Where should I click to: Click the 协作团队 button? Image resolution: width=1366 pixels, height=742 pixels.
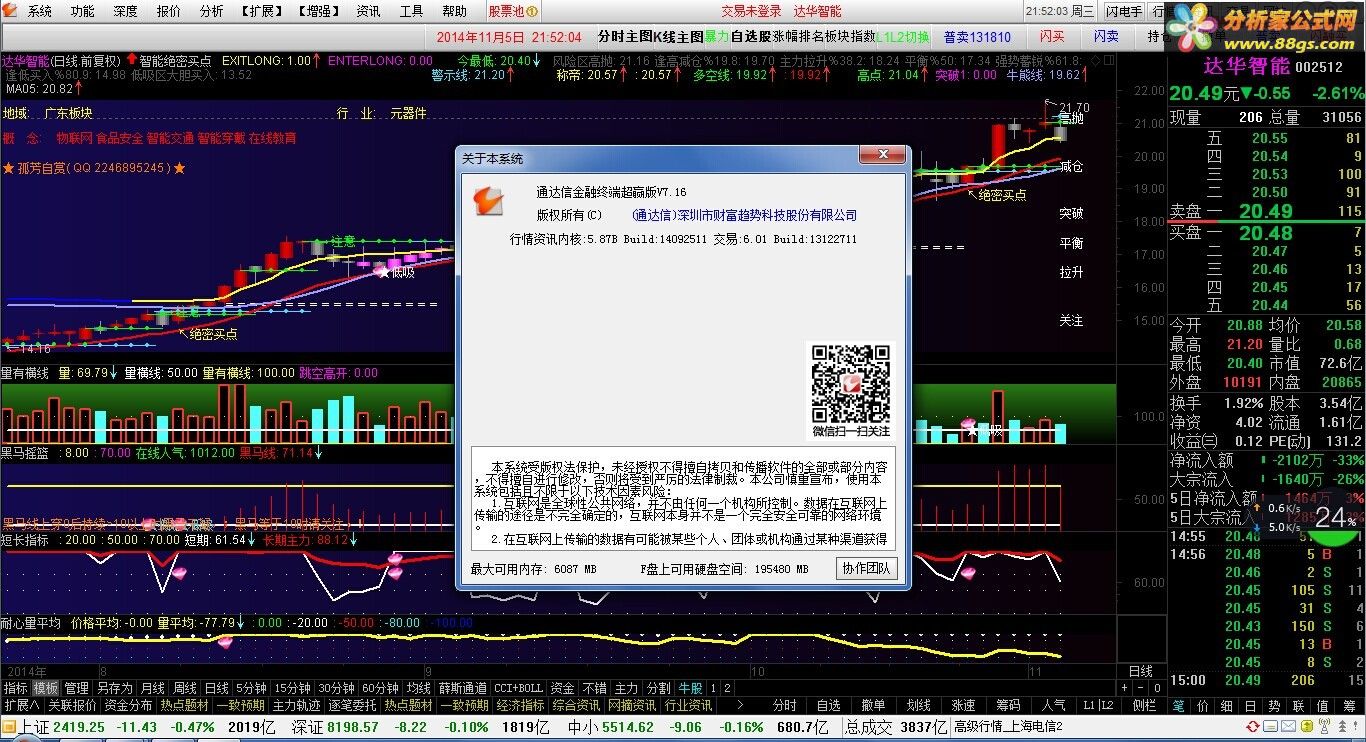point(867,568)
